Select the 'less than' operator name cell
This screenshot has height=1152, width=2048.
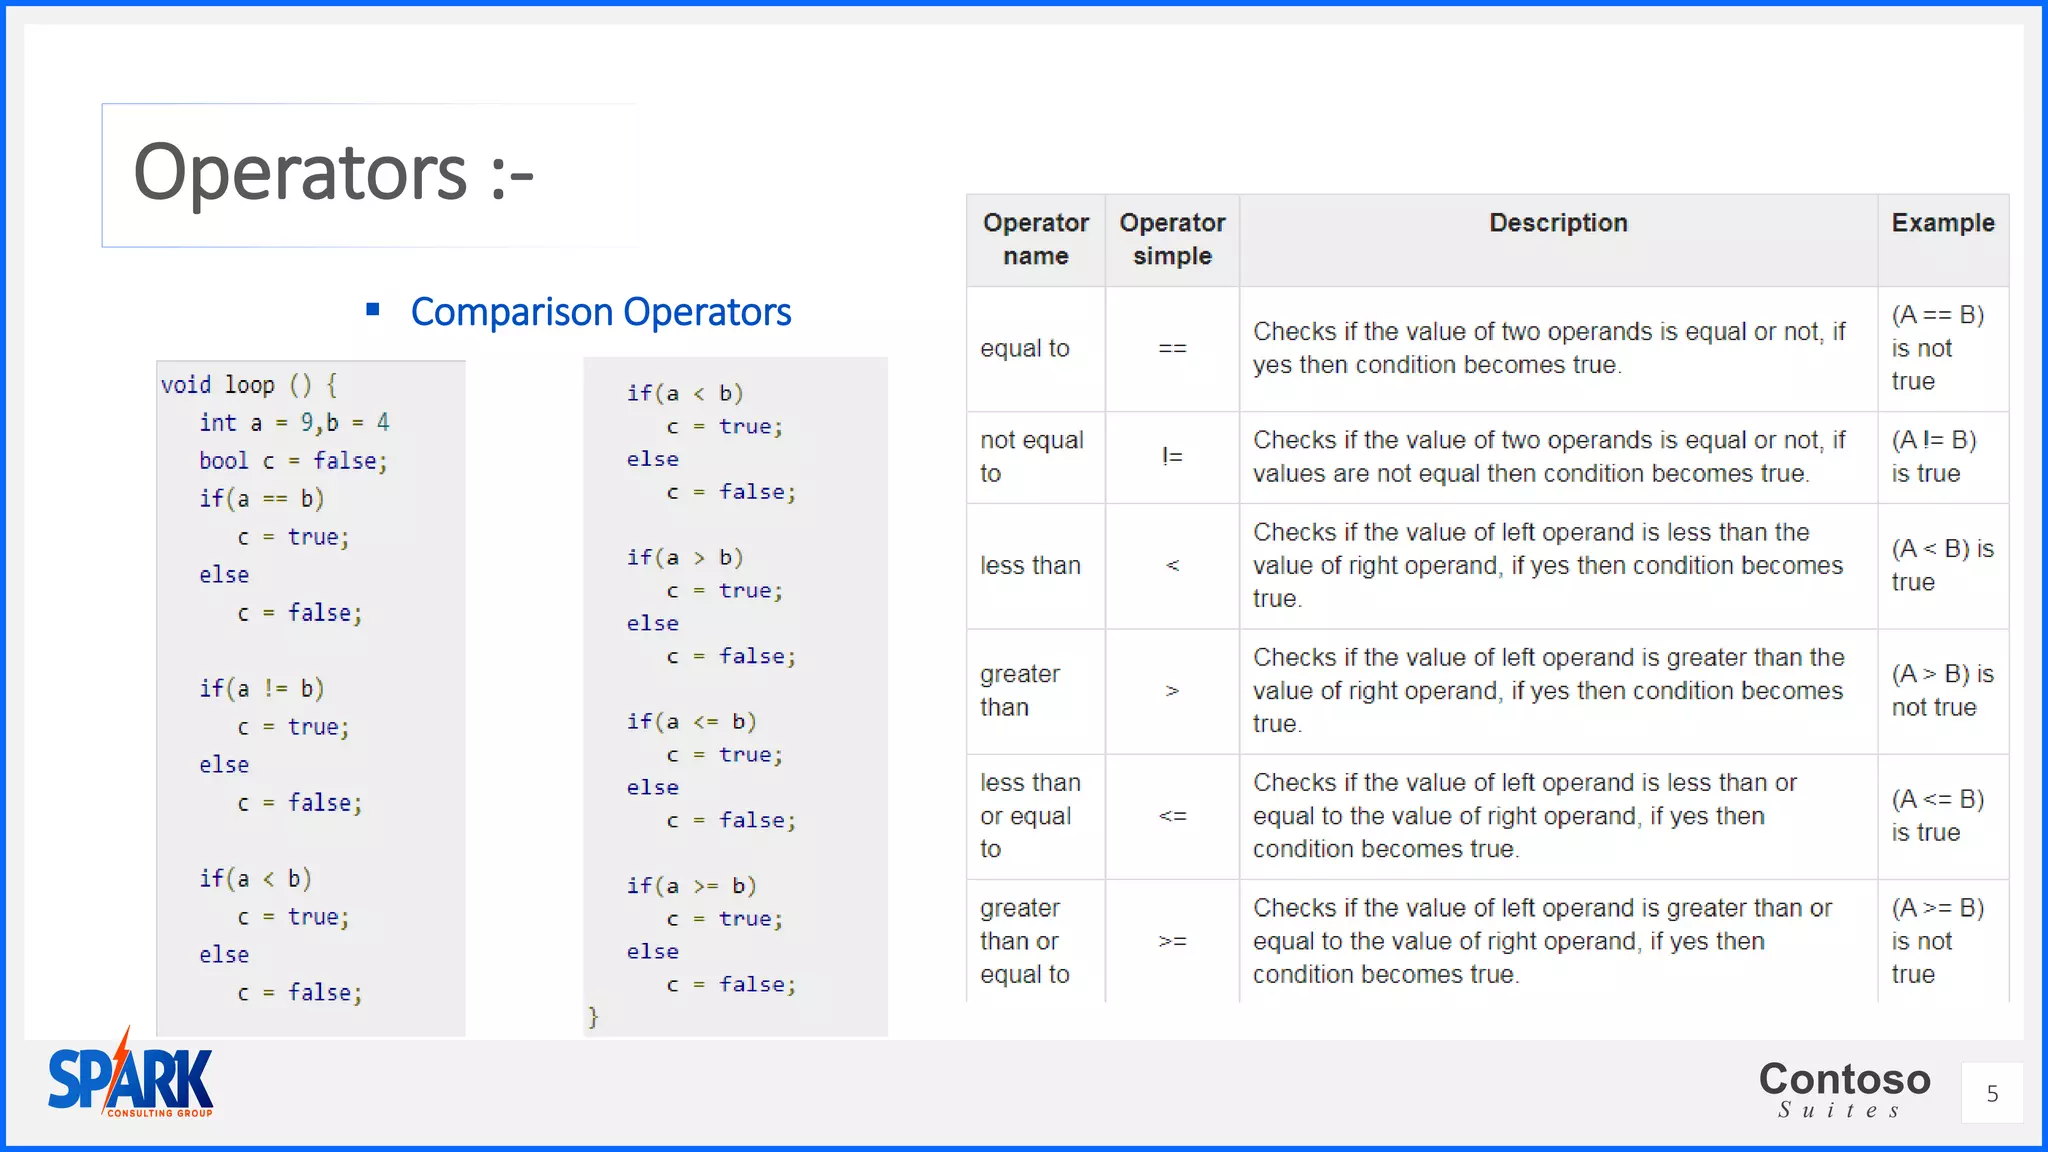pyautogui.click(x=1030, y=565)
